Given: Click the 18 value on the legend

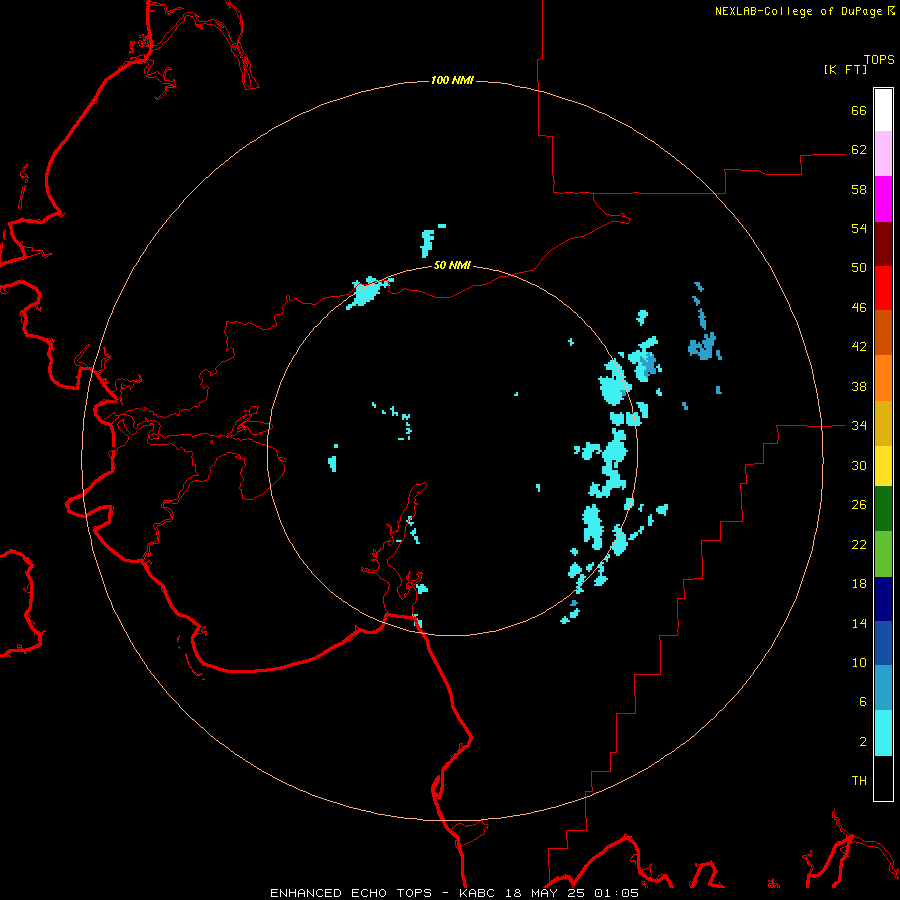Looking at the screenshot, I should tap(859, 584).
